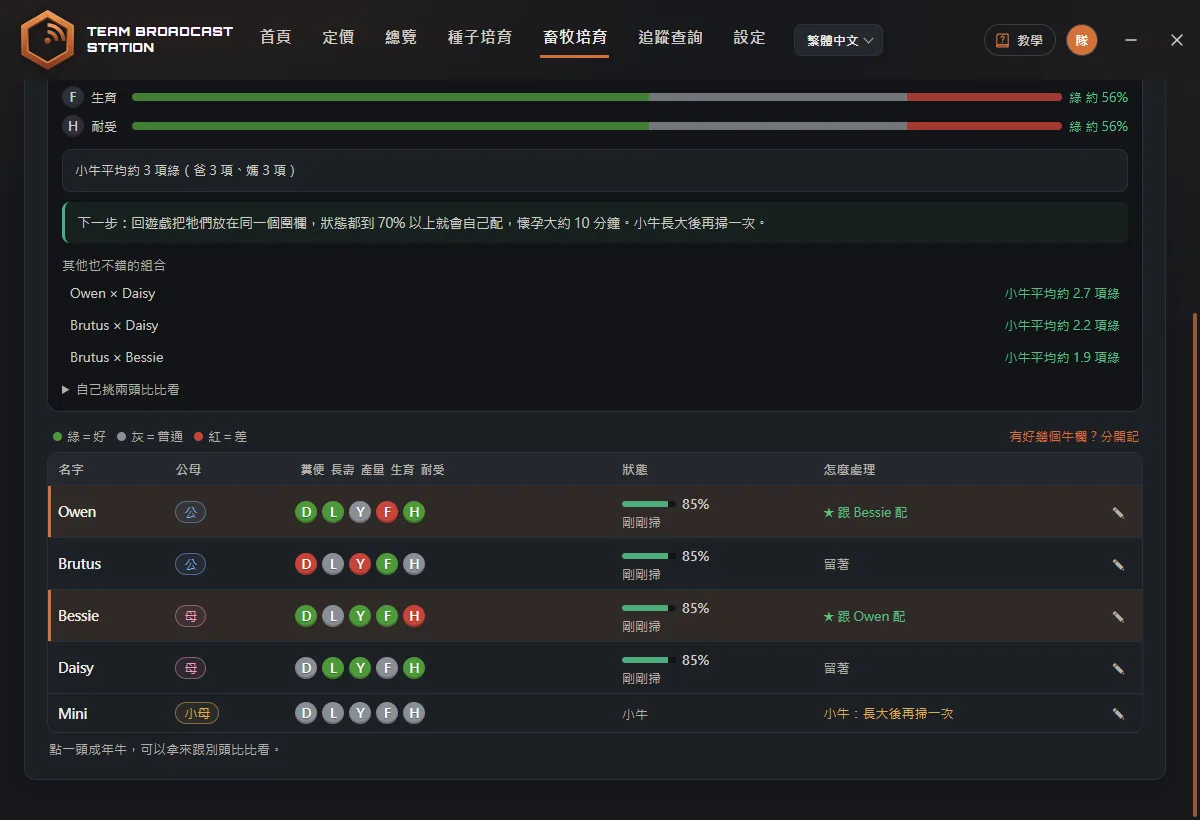Click the F icon beside 生育 bar
The width and height of the screenshot is (1200, 820).
(72, 97)
